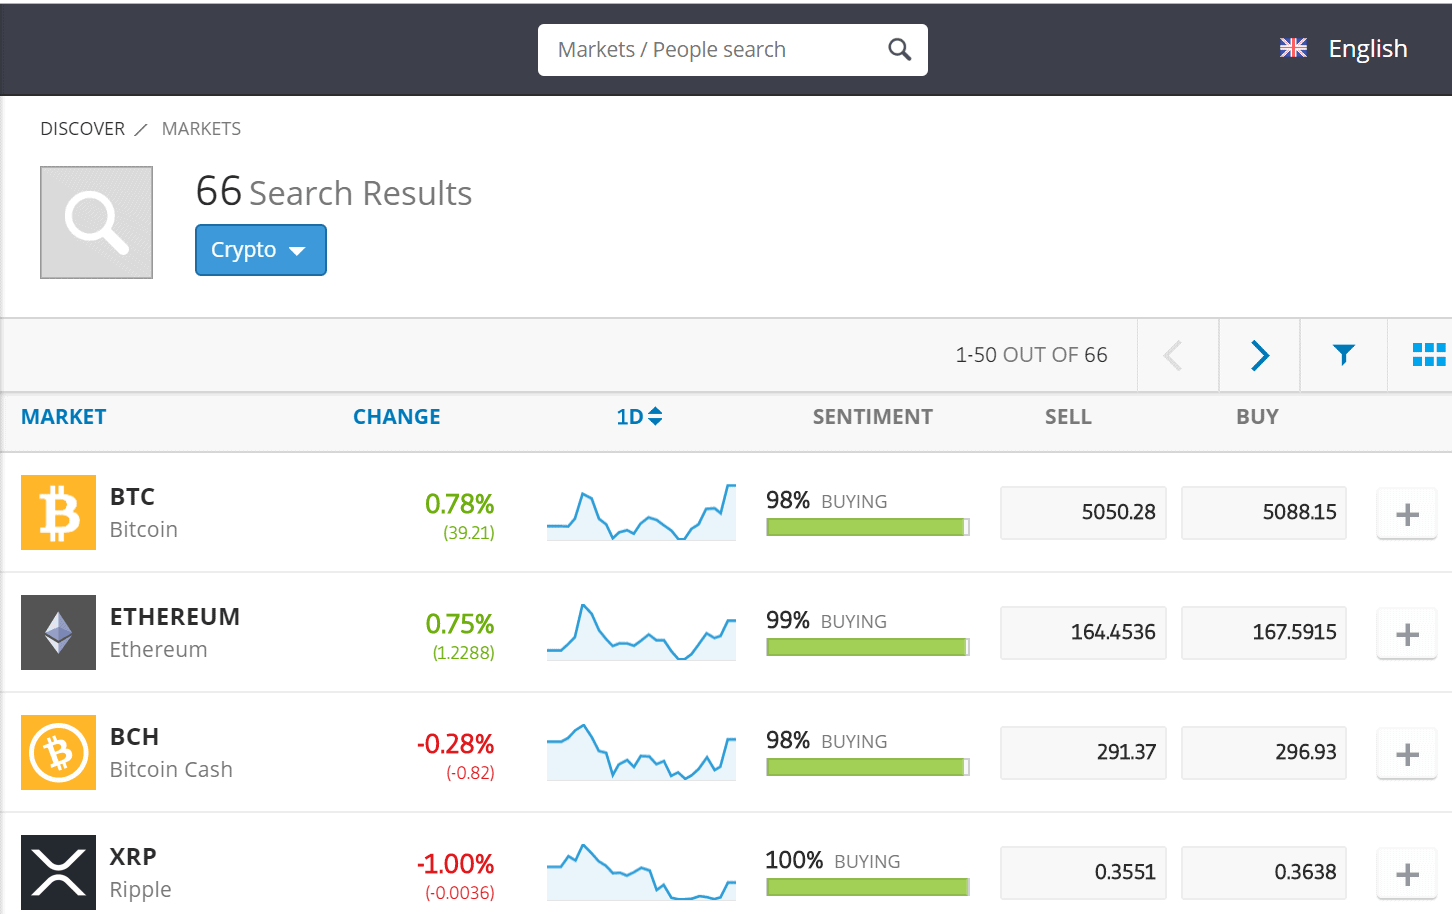1452x914 pixels.
Task: Click the Bitcoin BTC logo icon
Action: tap(58, 512)
